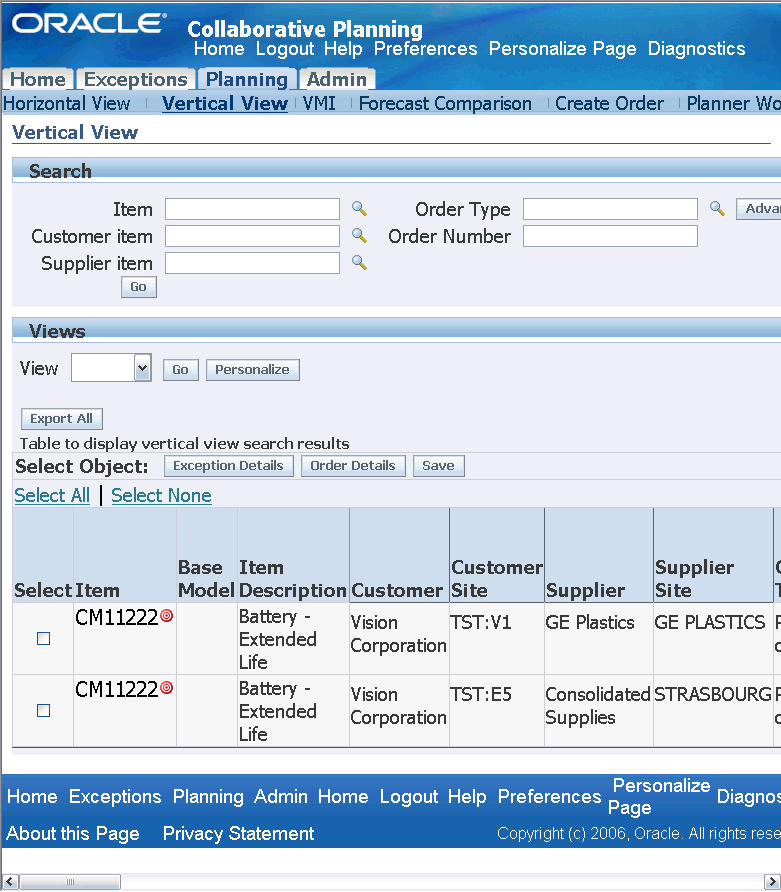
Task: Click the Exception Details button
Action: 229,466
